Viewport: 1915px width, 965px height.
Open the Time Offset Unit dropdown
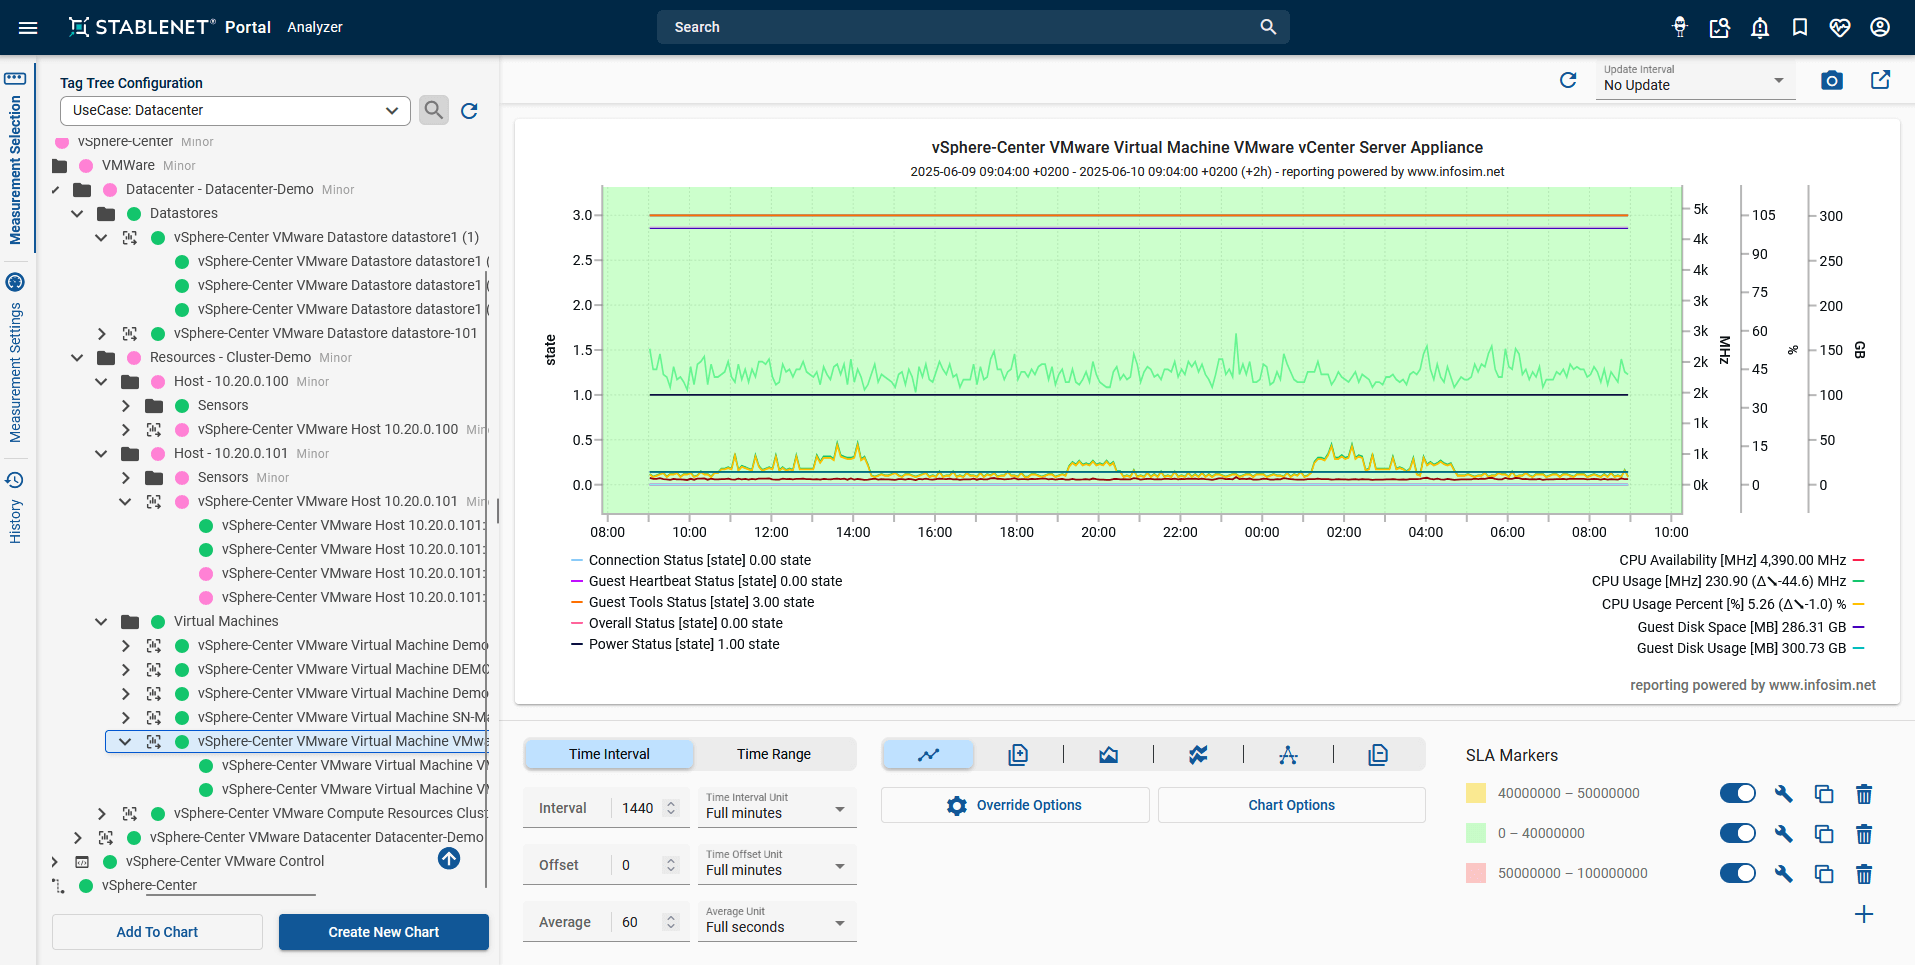tap(777, 864)
